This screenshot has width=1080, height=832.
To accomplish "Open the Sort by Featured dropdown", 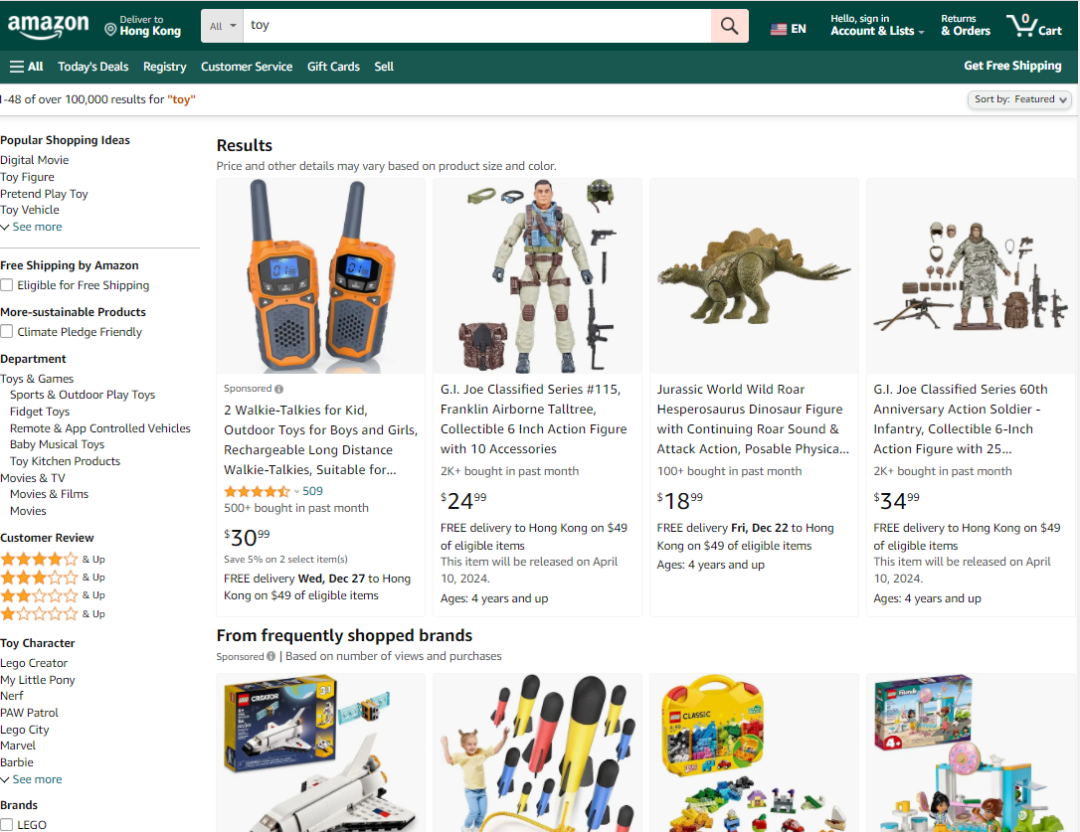I will tap(1020, 100).
